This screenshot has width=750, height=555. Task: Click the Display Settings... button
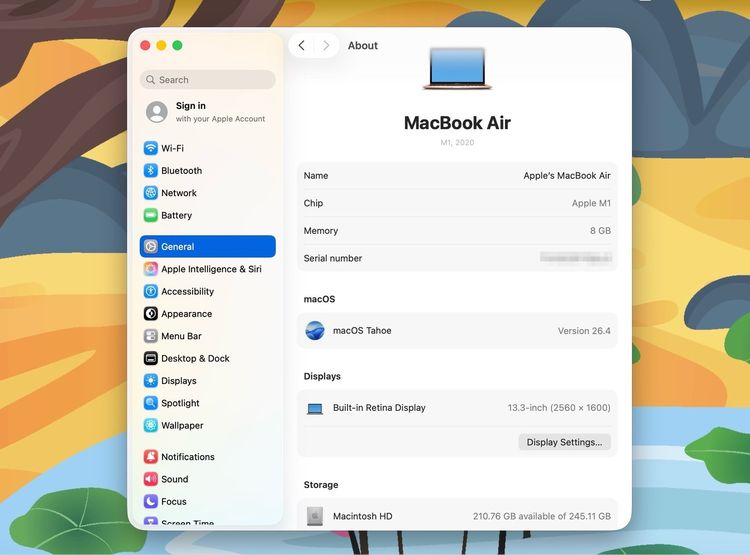pos(564,442)
